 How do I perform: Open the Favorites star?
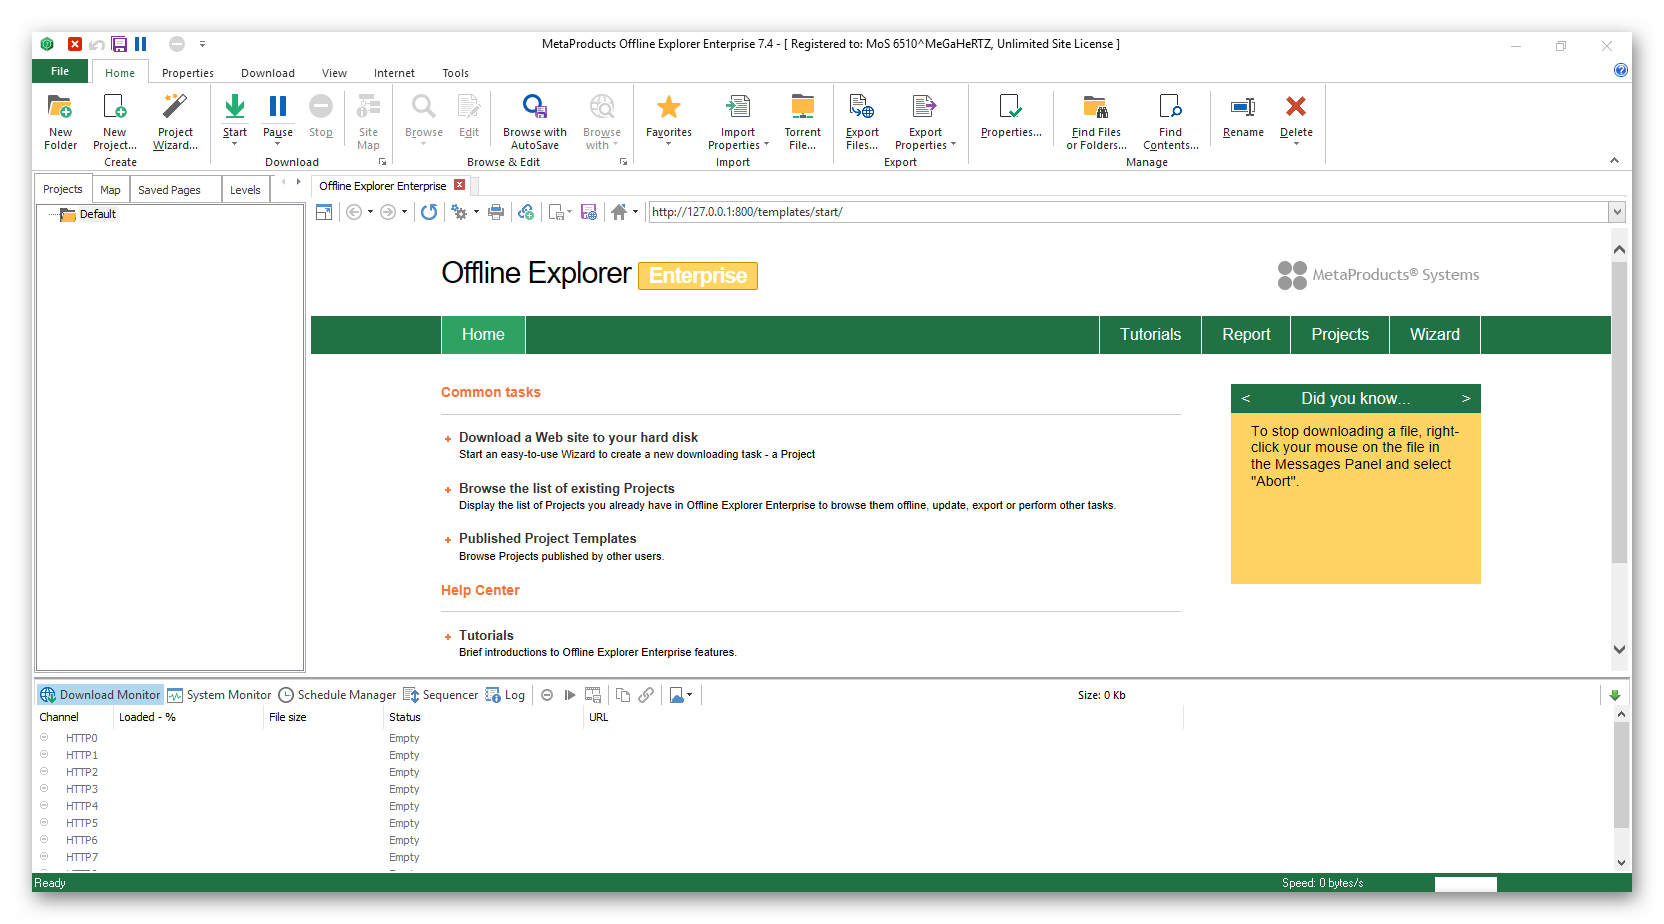669,106
